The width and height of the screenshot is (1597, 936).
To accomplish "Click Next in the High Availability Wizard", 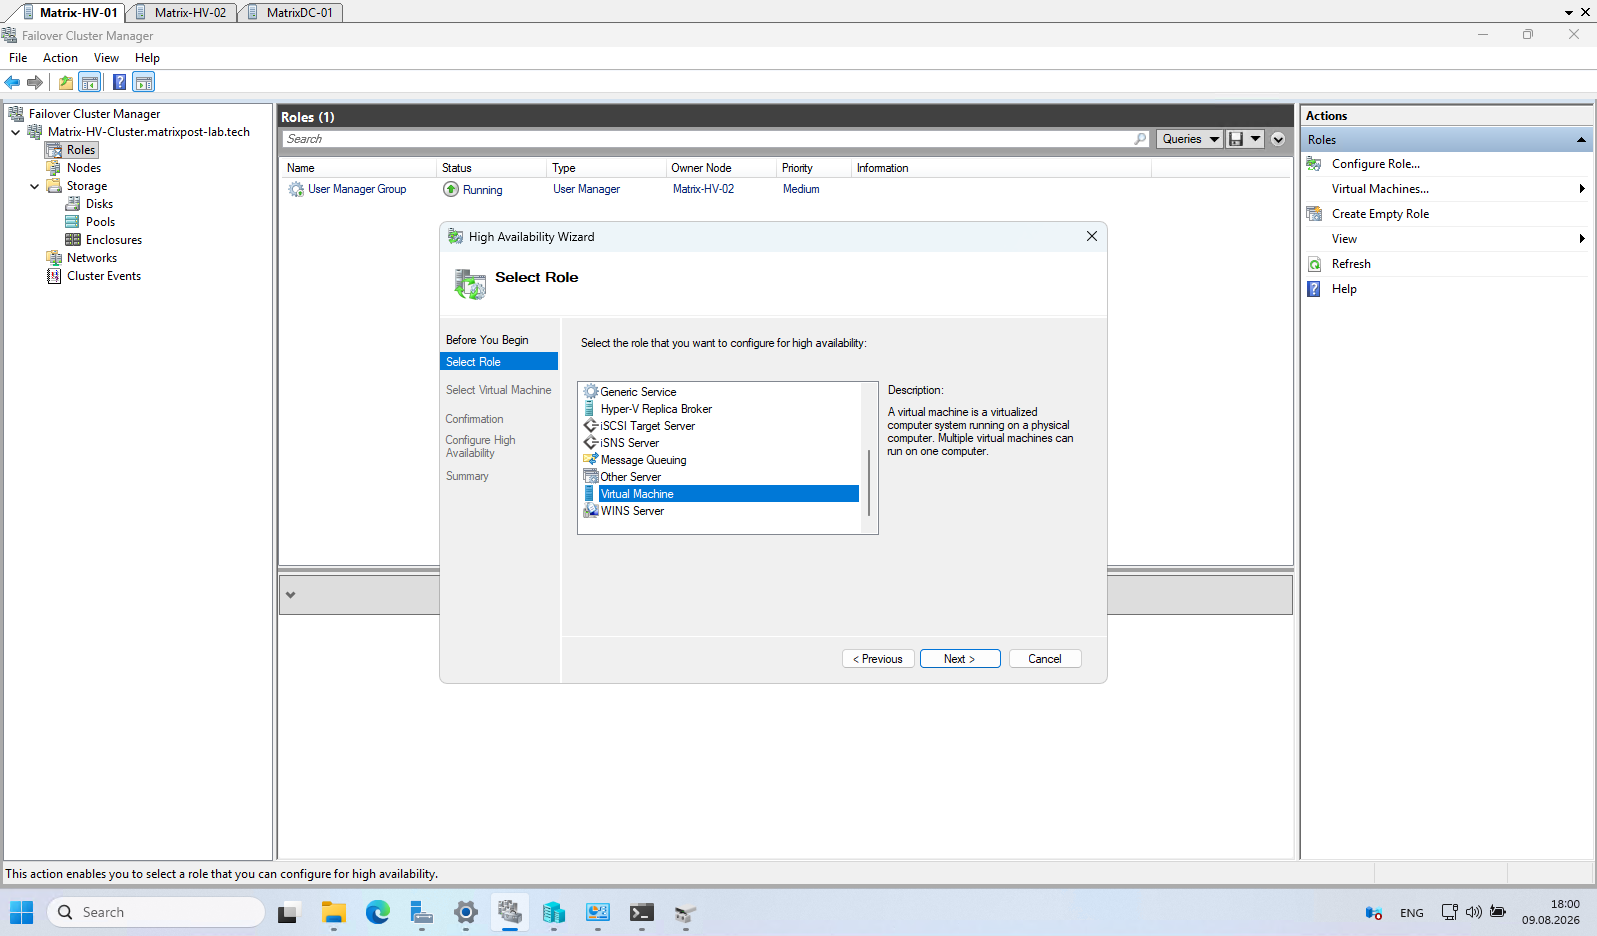I will click(x=960, y=659).
